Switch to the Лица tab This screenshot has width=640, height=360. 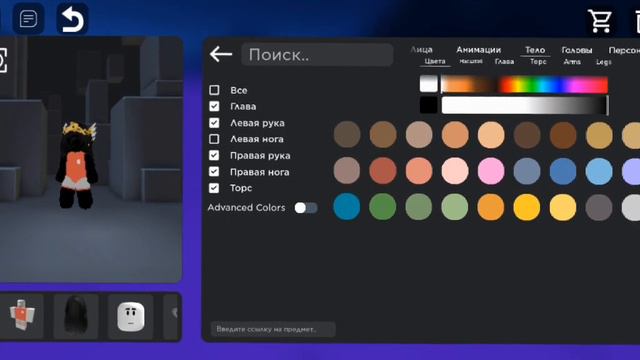pyautogui.click(x=422, y=50)
